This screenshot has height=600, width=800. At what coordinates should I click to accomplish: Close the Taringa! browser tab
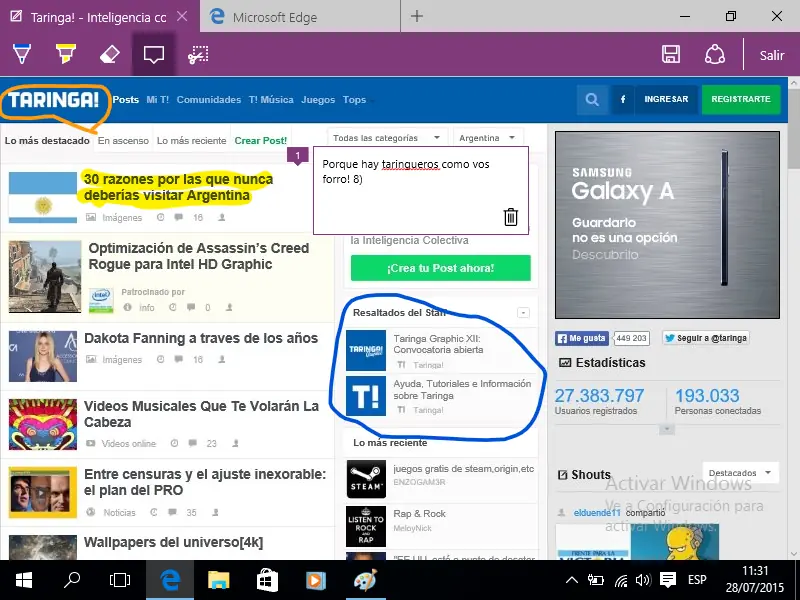pos(182,16)
